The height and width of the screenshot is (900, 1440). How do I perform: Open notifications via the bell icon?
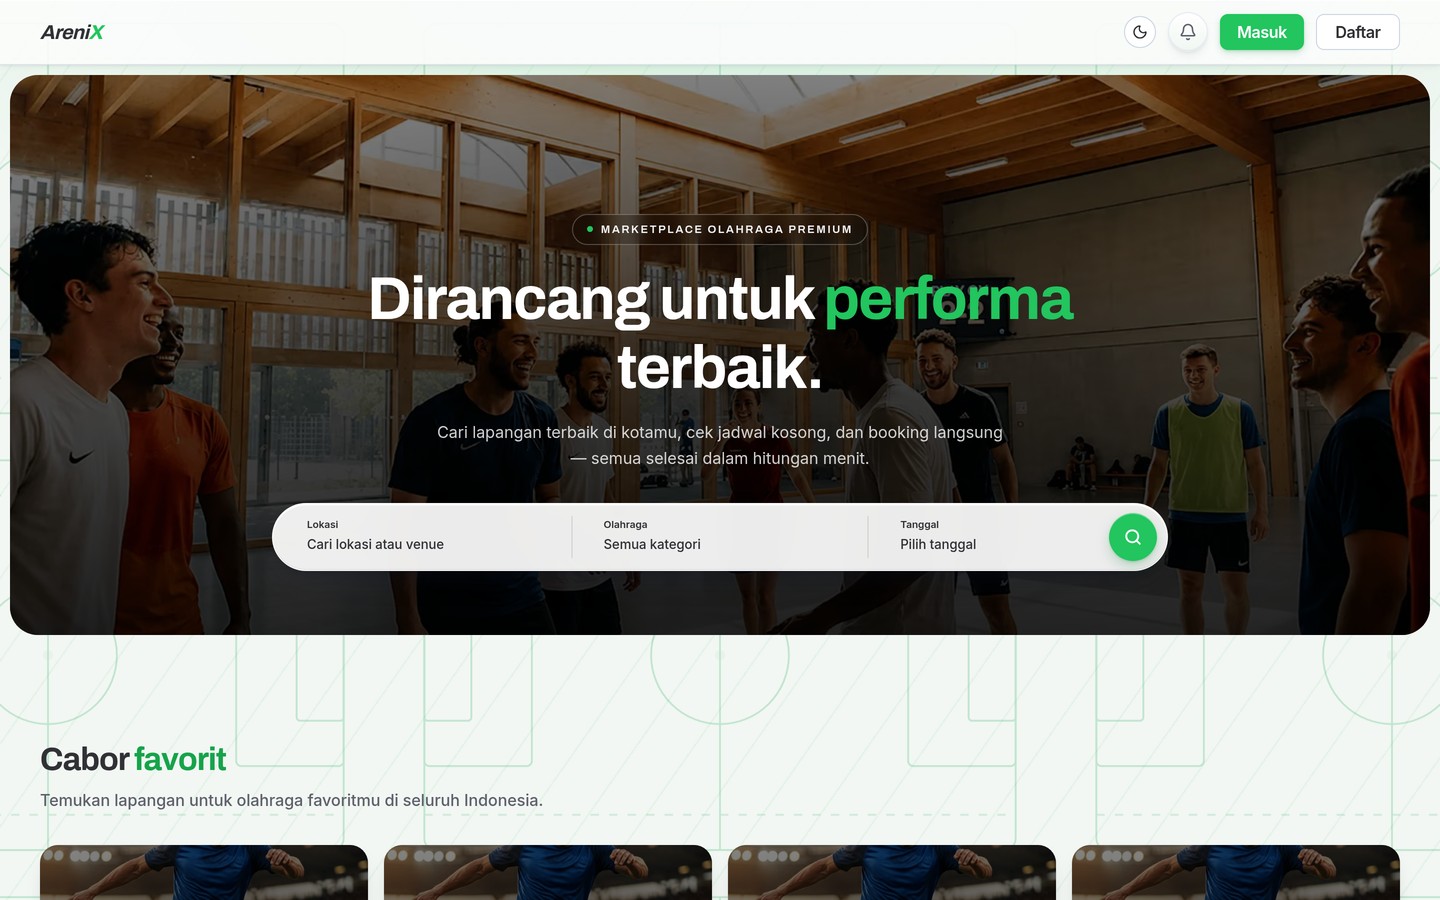pyautogui.click(x=1188, y=32)
